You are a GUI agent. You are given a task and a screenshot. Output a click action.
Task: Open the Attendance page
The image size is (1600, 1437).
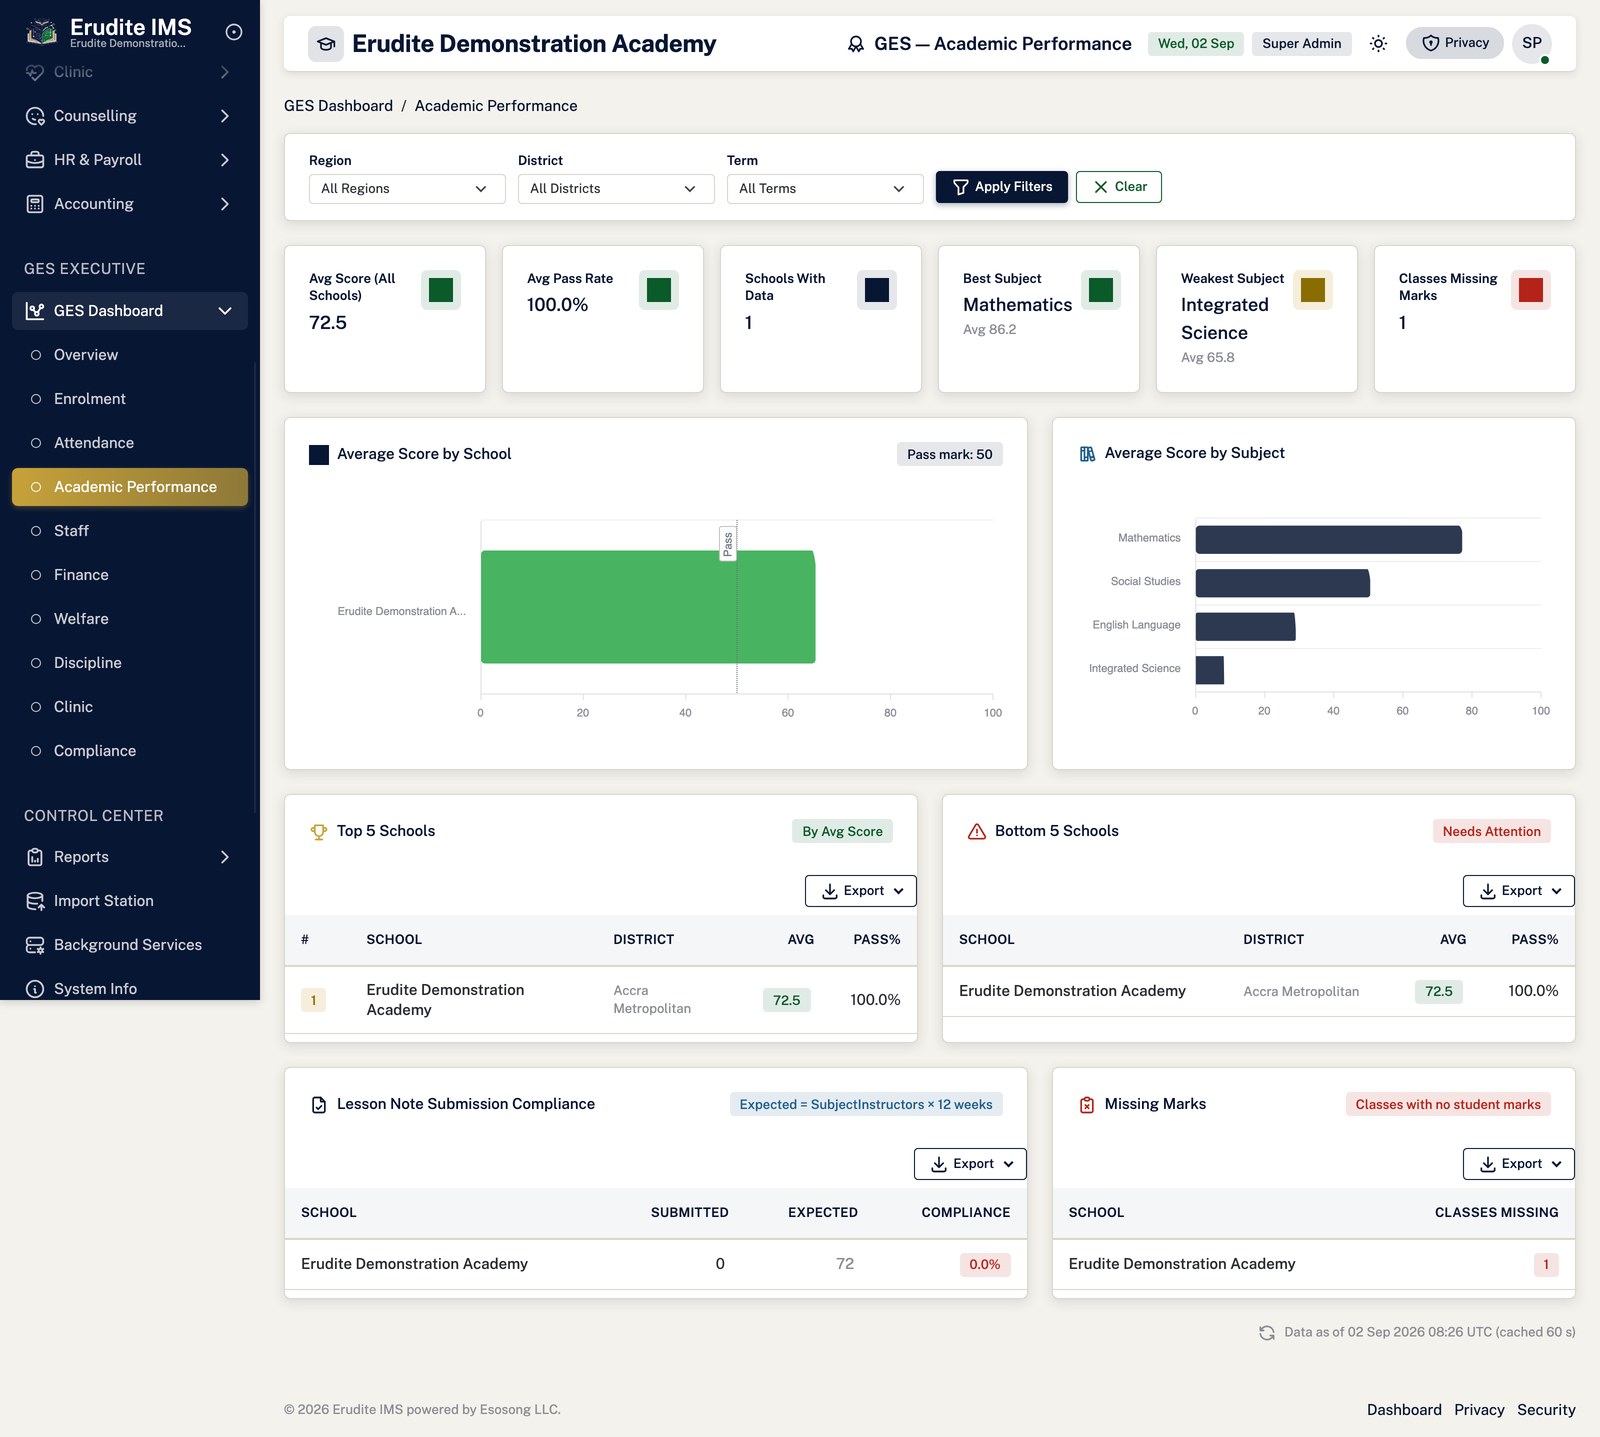(x=130, y=443)
